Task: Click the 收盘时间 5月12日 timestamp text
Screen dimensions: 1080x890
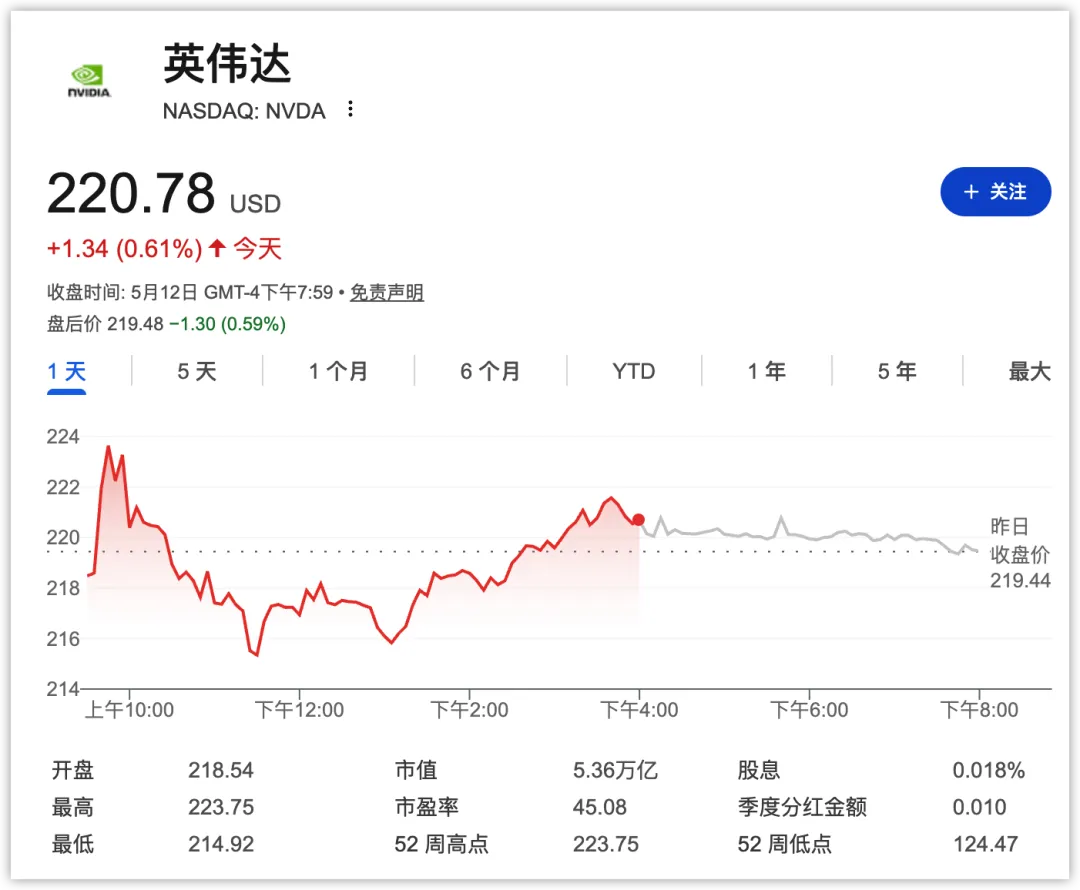Action: [190, 293]
